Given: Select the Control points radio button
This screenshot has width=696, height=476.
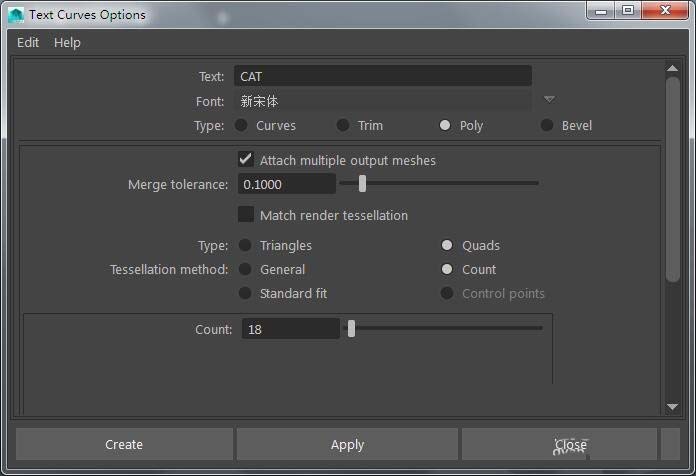Looking at the screenshot, I should [447, 293].
